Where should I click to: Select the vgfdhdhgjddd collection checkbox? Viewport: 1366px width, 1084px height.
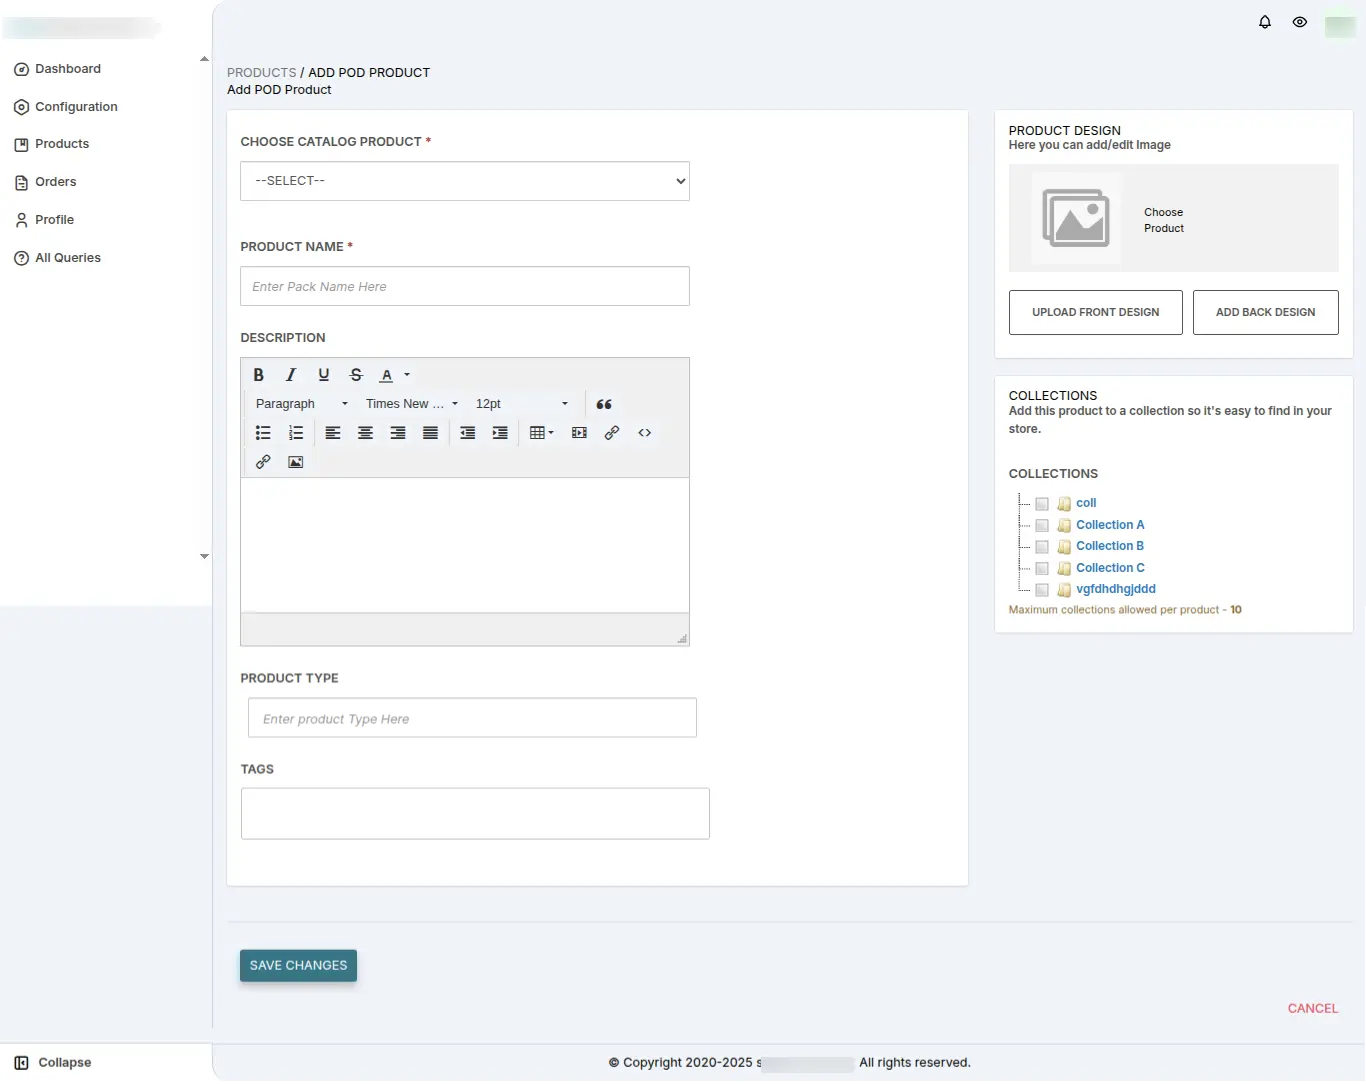point(1042,590)
